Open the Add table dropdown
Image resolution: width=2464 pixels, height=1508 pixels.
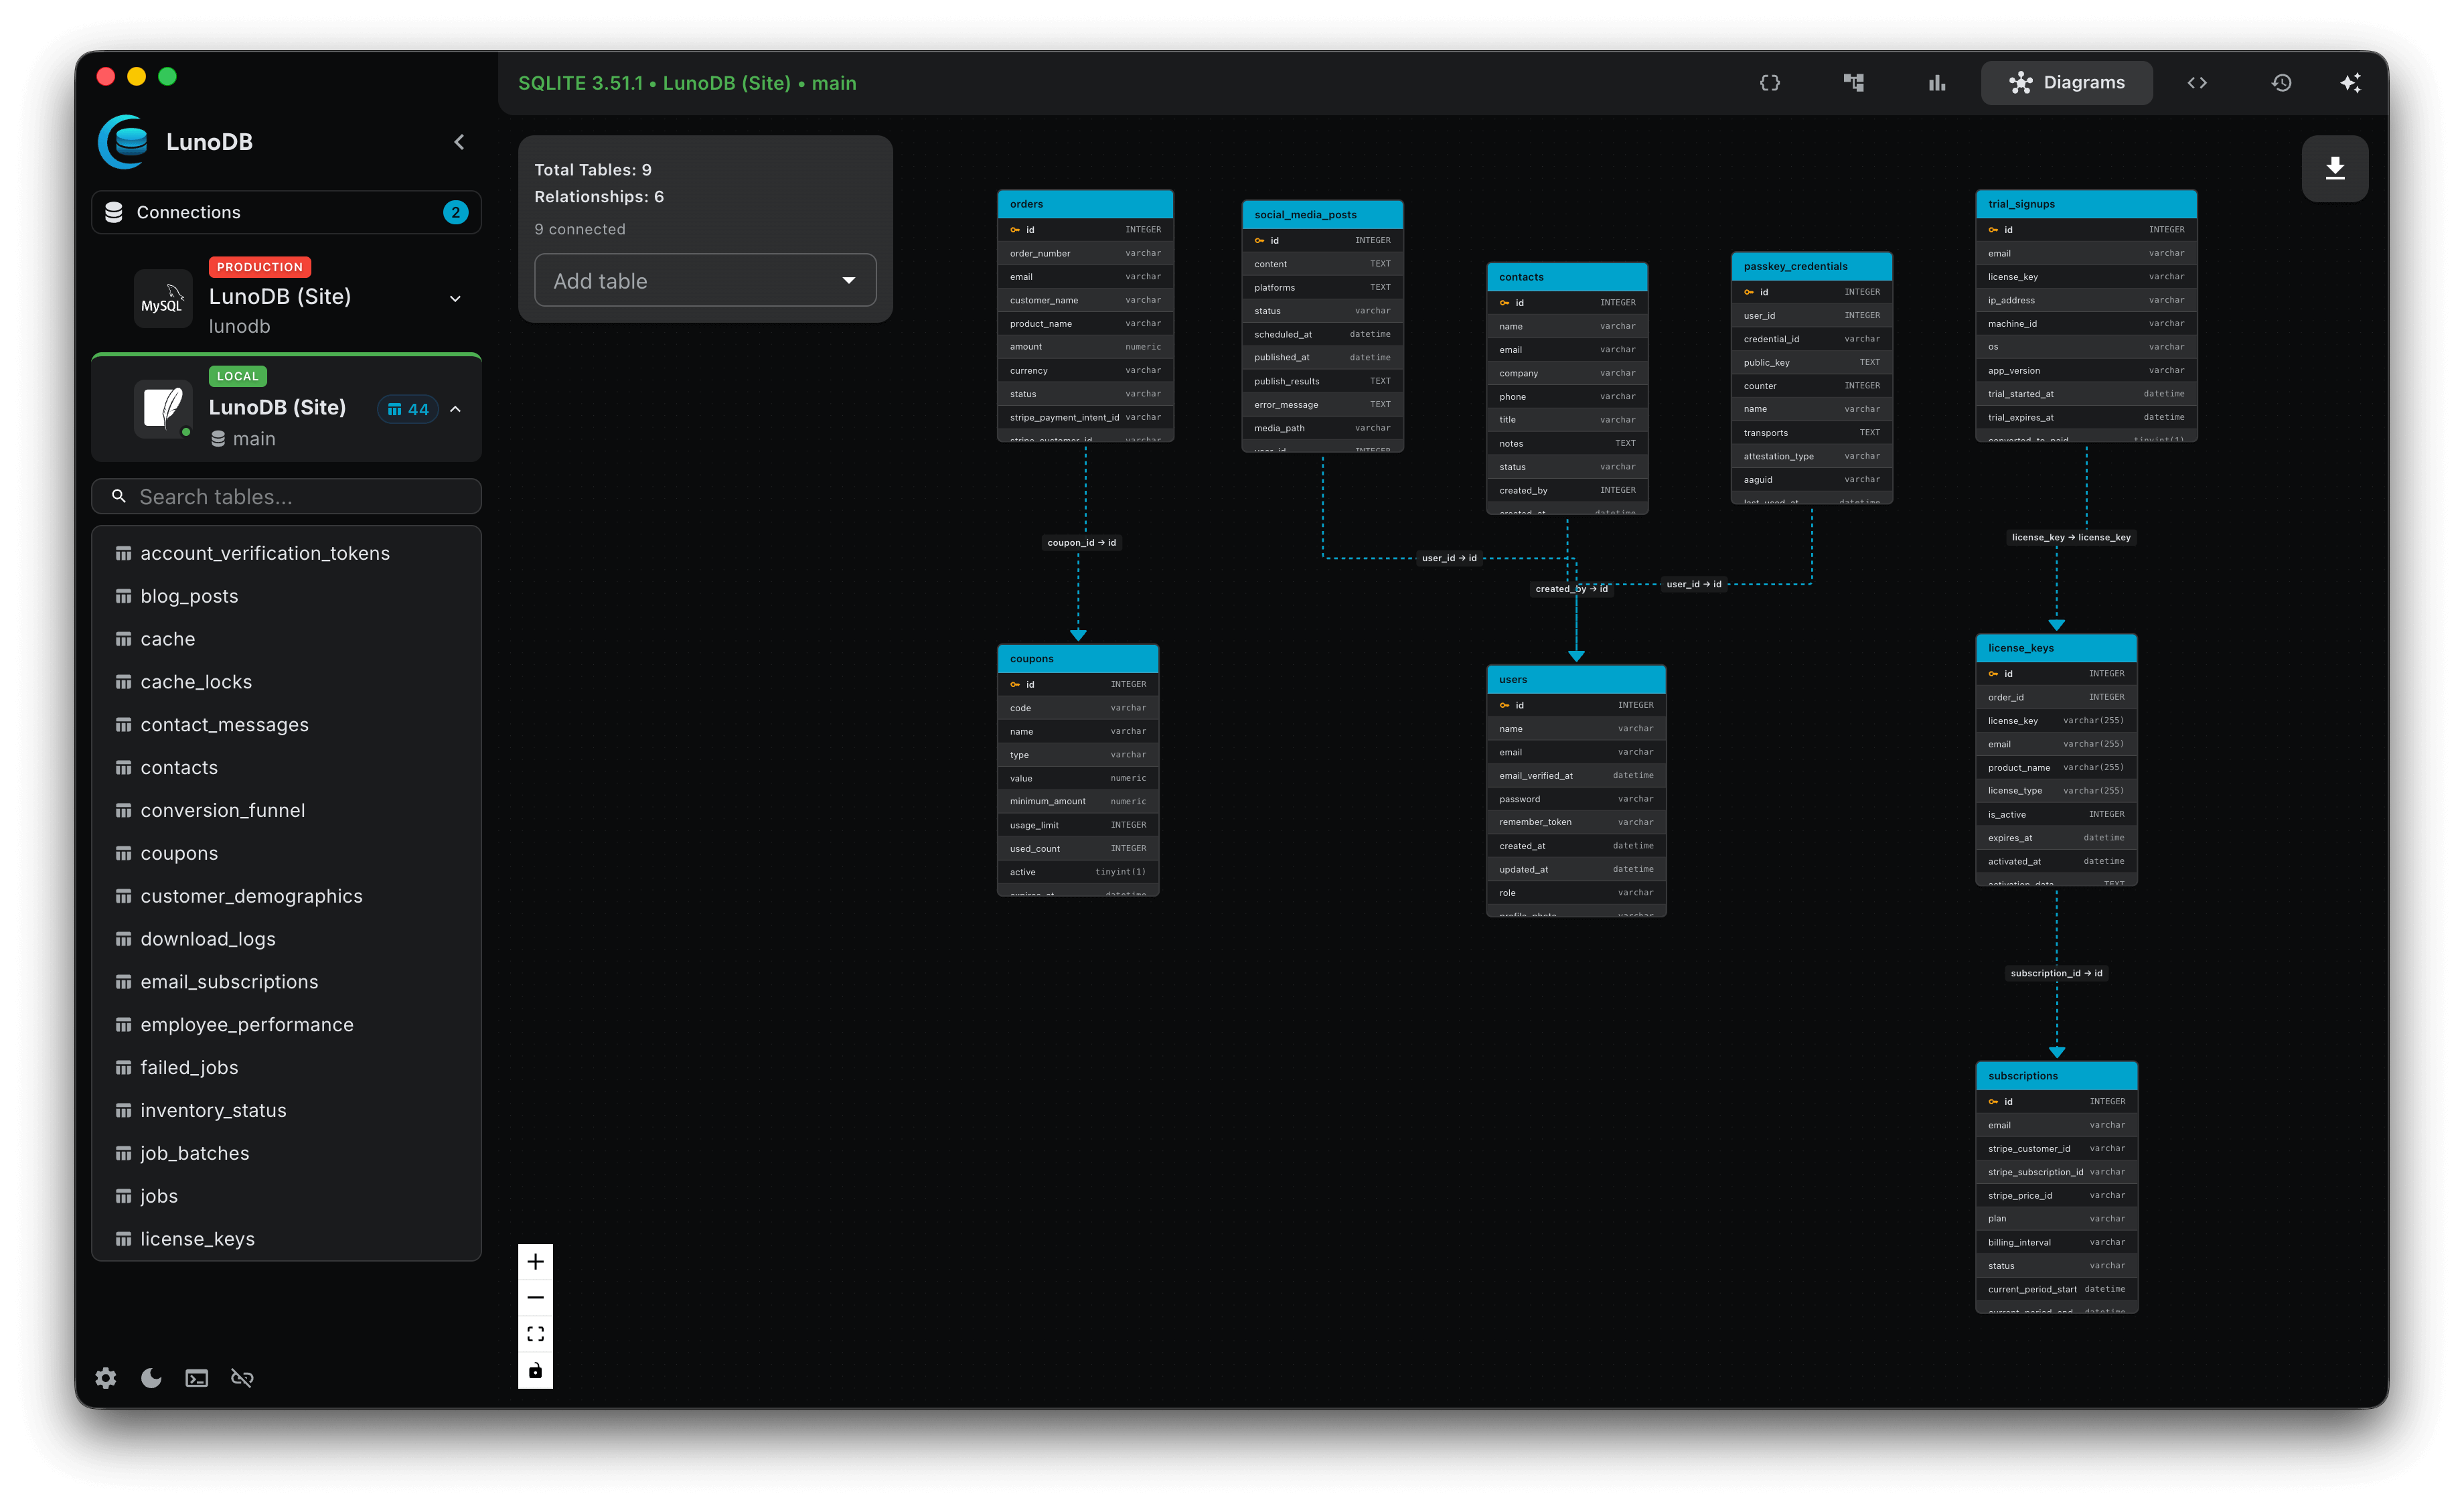pos(704,280)
